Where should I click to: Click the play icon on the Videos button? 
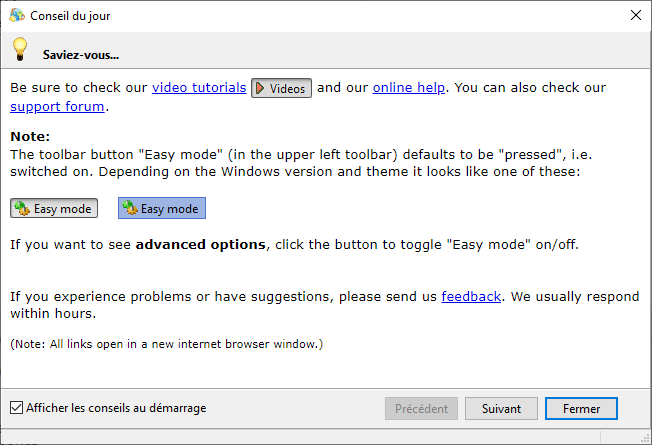(260, 88)
